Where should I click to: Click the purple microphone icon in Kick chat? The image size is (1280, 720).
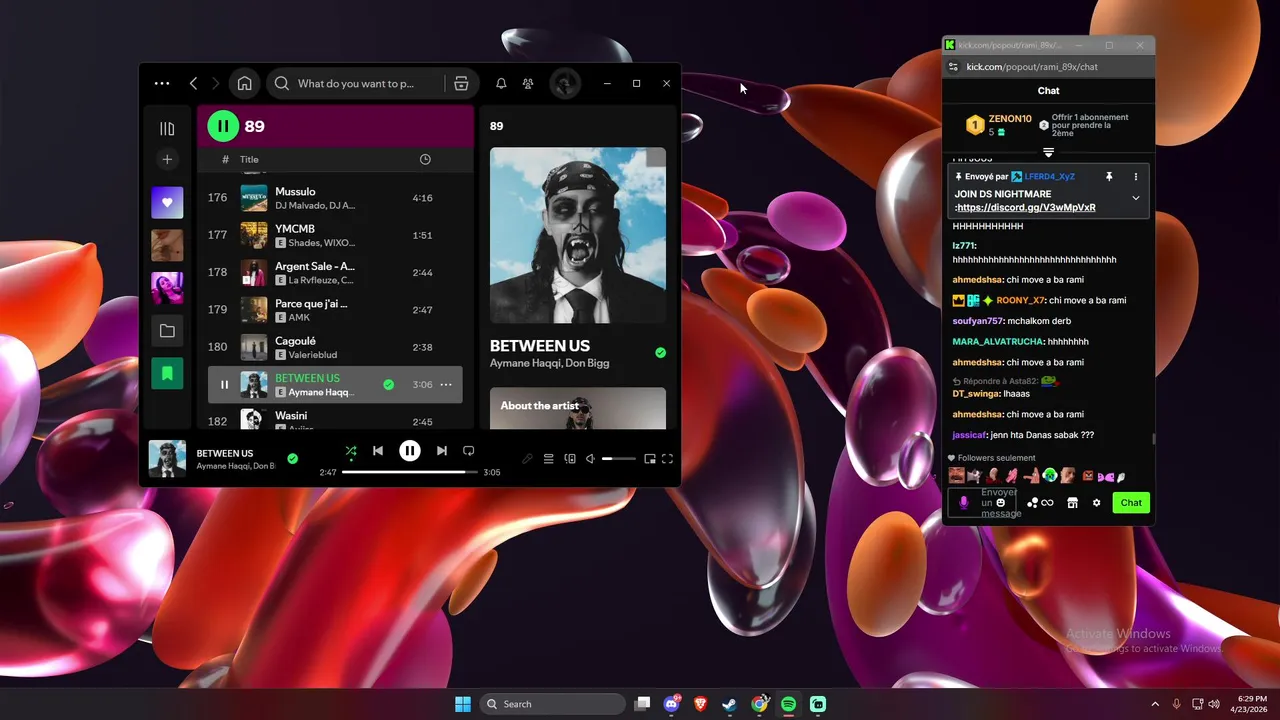pos(964,503)
